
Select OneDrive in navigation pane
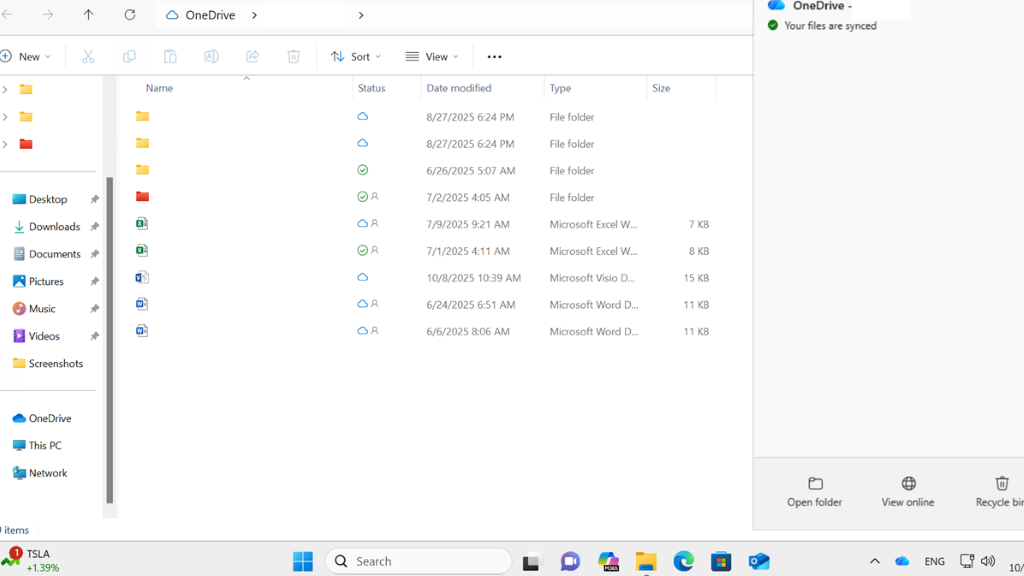(52, 418)
